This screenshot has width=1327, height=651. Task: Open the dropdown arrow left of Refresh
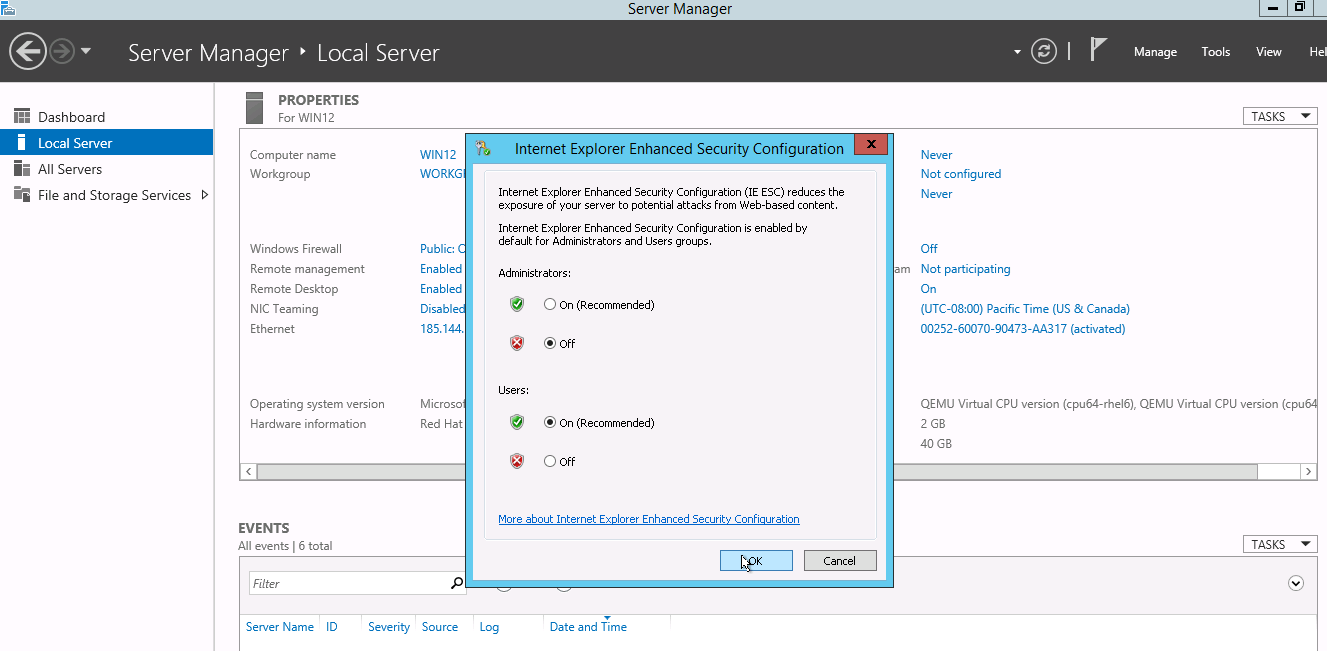pos(1017,52)
